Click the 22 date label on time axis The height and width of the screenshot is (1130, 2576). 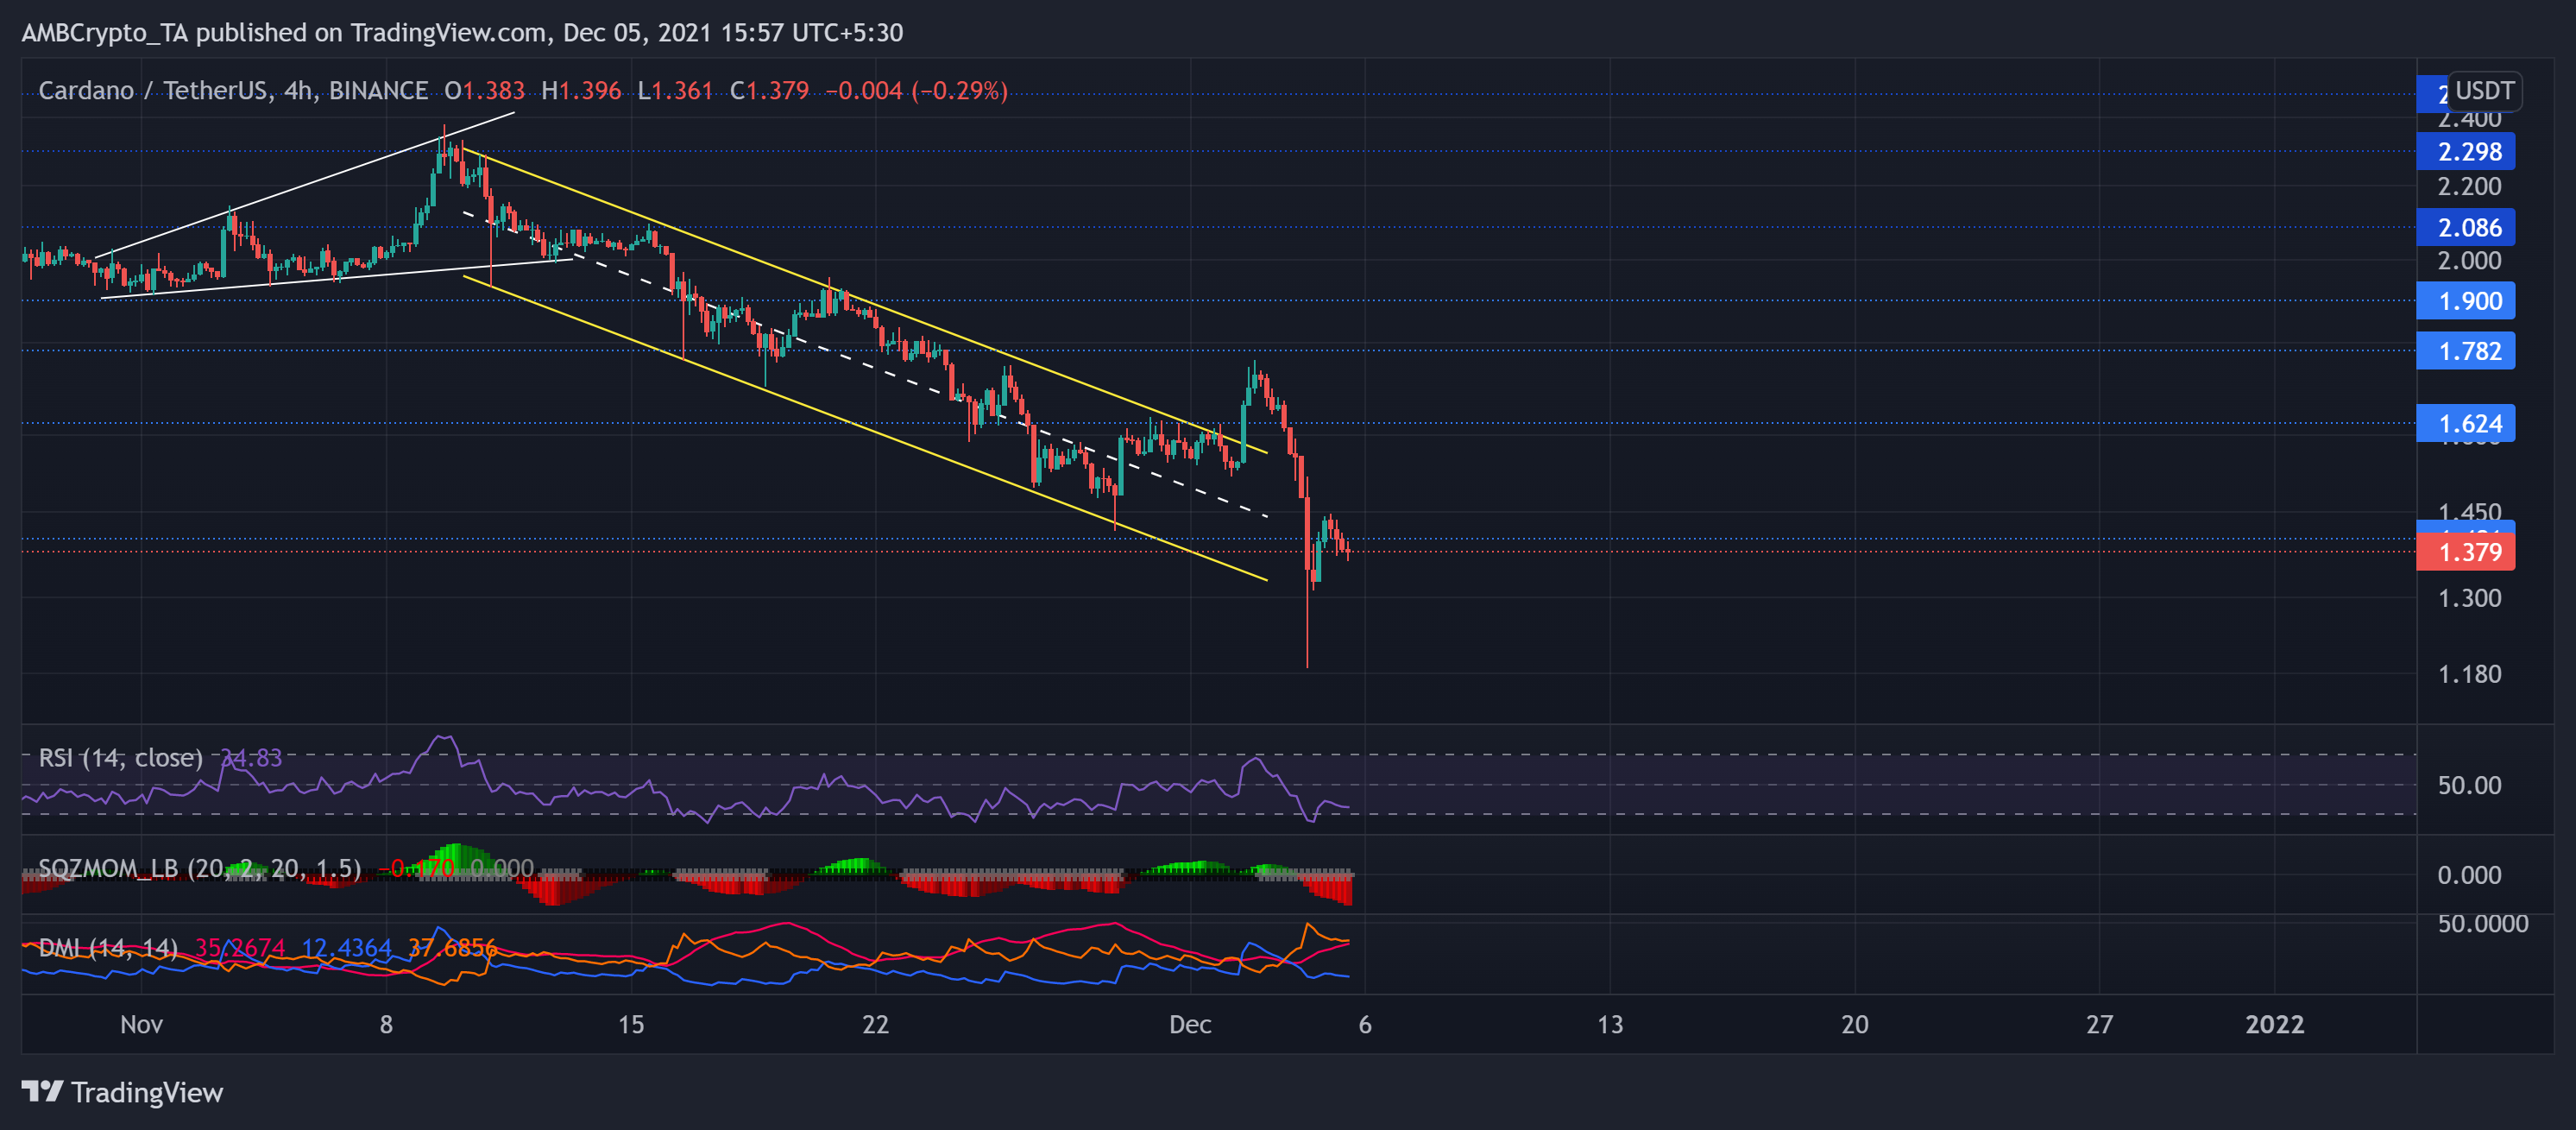(x=875, y=1024)
